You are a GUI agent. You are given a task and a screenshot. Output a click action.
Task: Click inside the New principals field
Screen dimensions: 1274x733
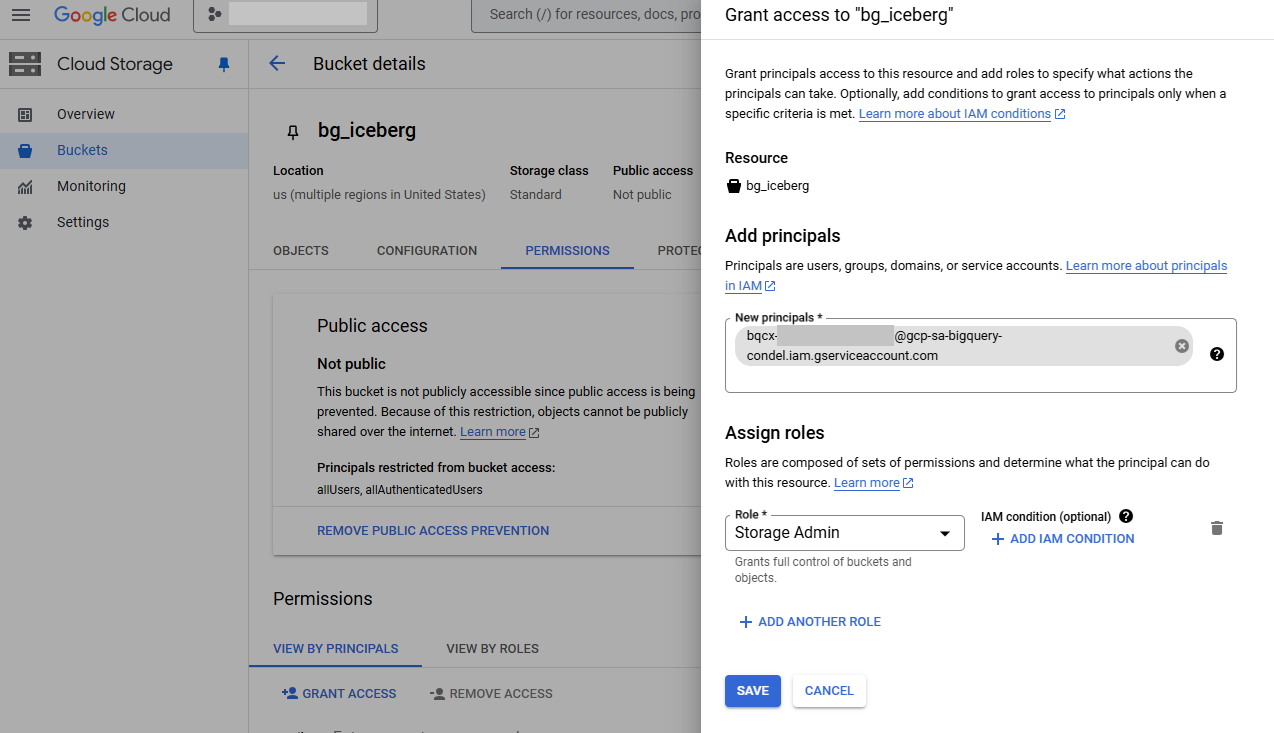pyautogui.click(x=981, y=355)
